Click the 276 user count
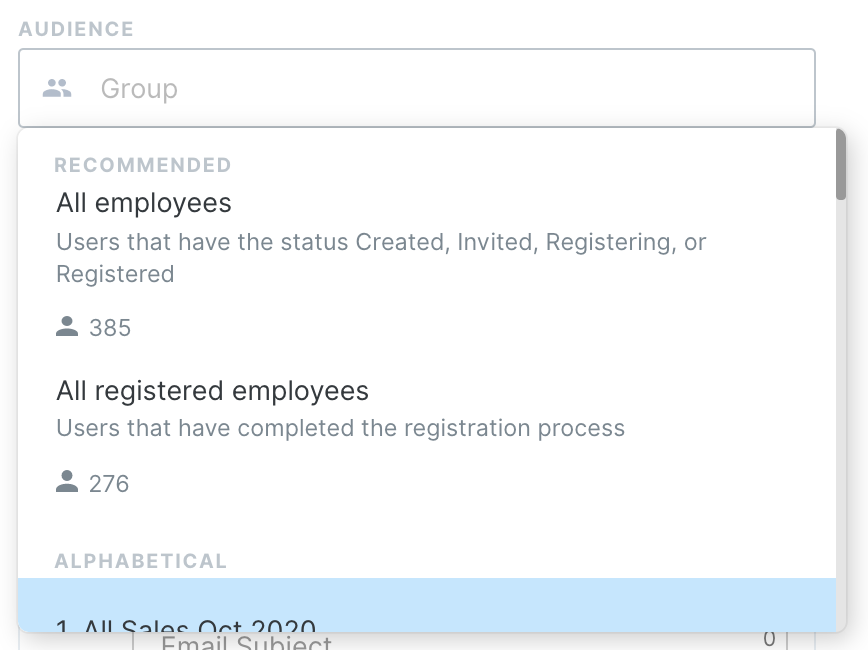This screenshot has width=868, height=650. tap(109, 484)
